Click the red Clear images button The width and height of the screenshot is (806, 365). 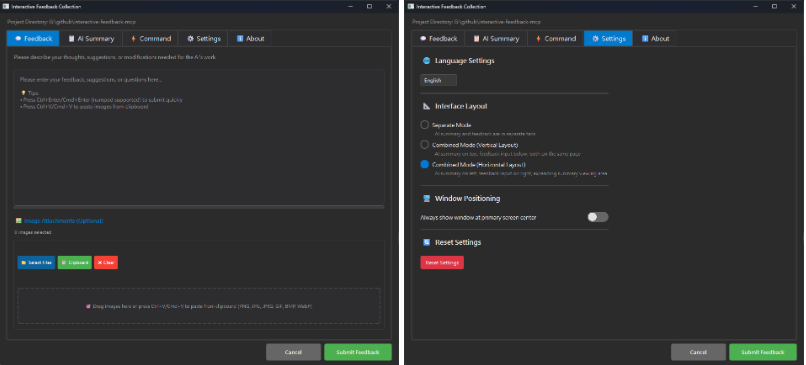point(106,263)
